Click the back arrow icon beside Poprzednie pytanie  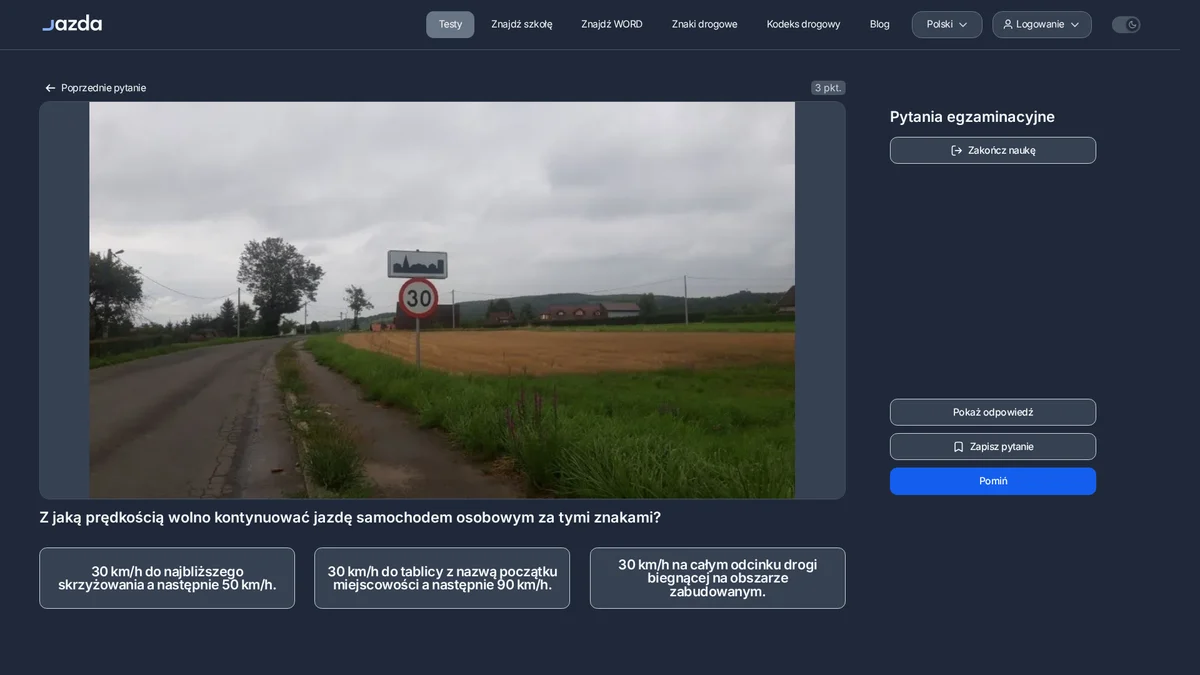[50, 88]
